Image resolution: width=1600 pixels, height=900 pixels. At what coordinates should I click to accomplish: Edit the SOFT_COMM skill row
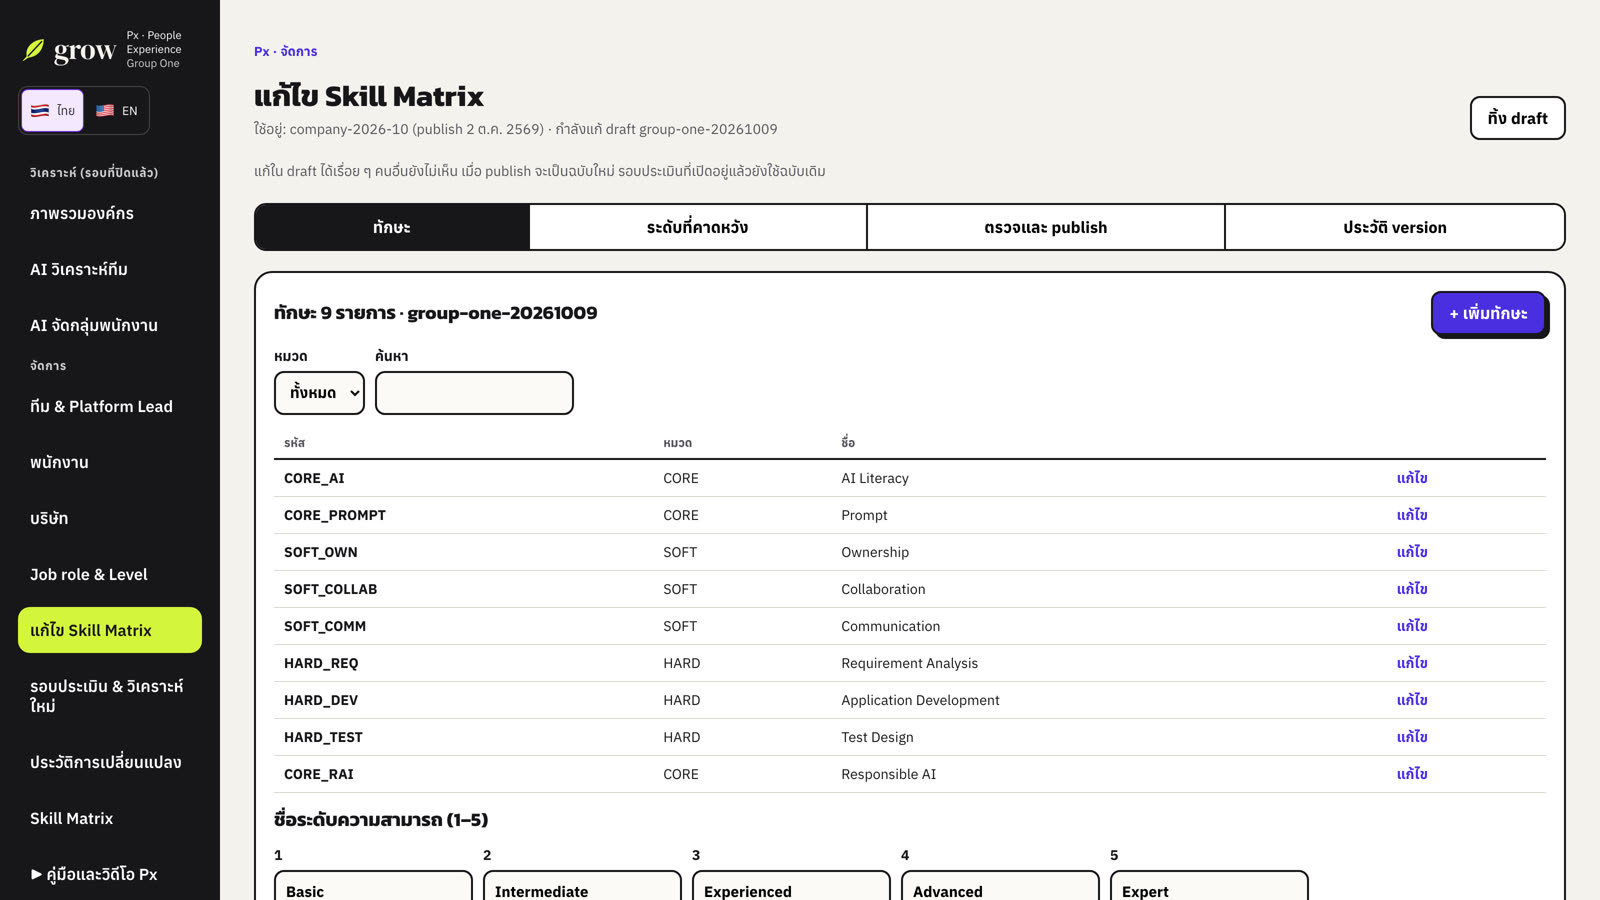pyautogui.click(x=1411, y=626)
